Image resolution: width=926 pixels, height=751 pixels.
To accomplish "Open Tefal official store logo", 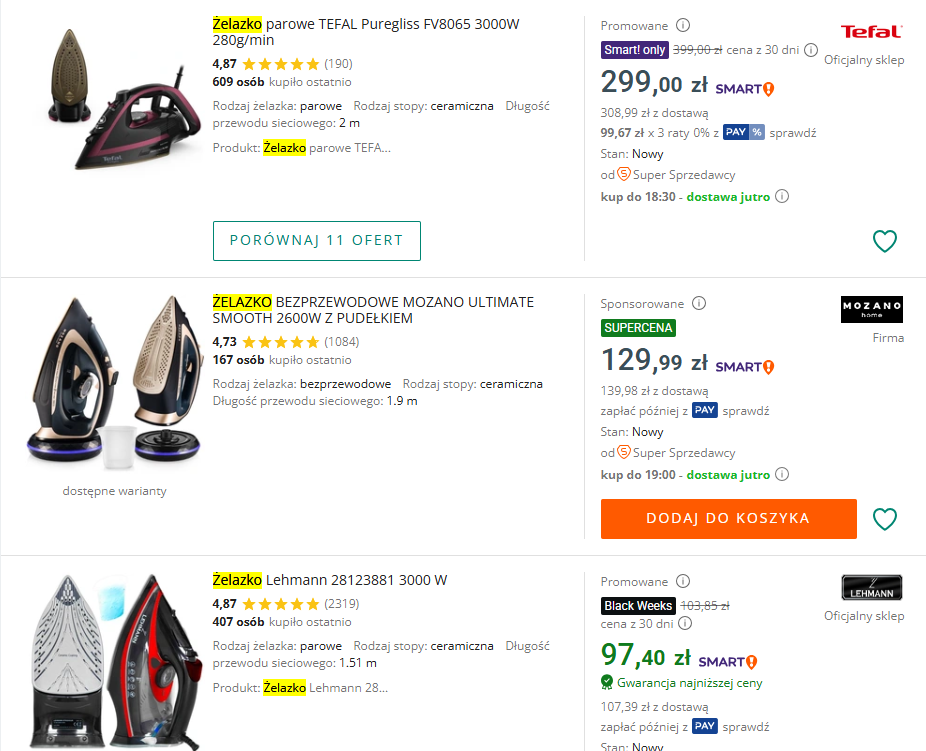I will (x=871, y=32).
